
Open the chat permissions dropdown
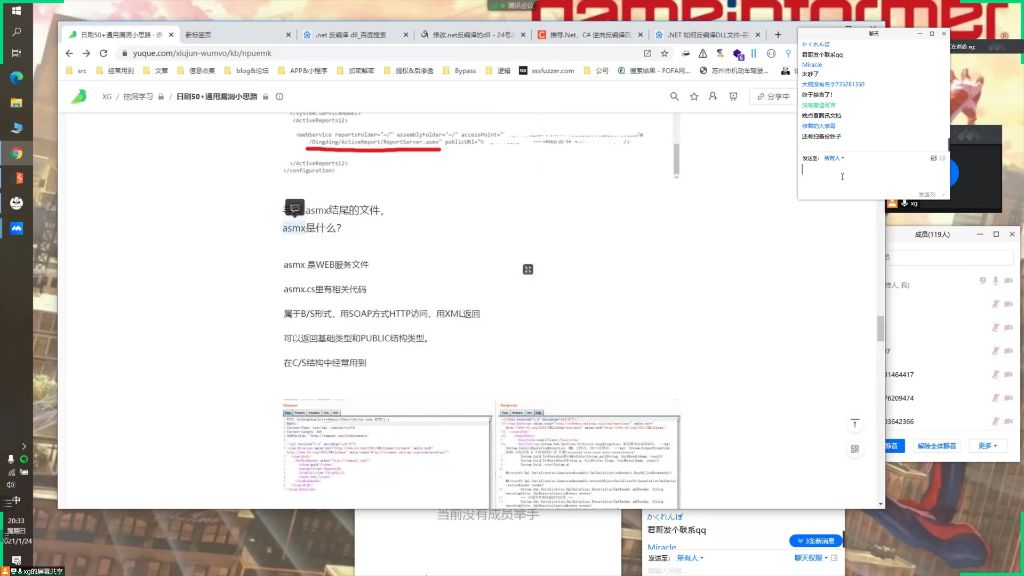tap(811, 558)
